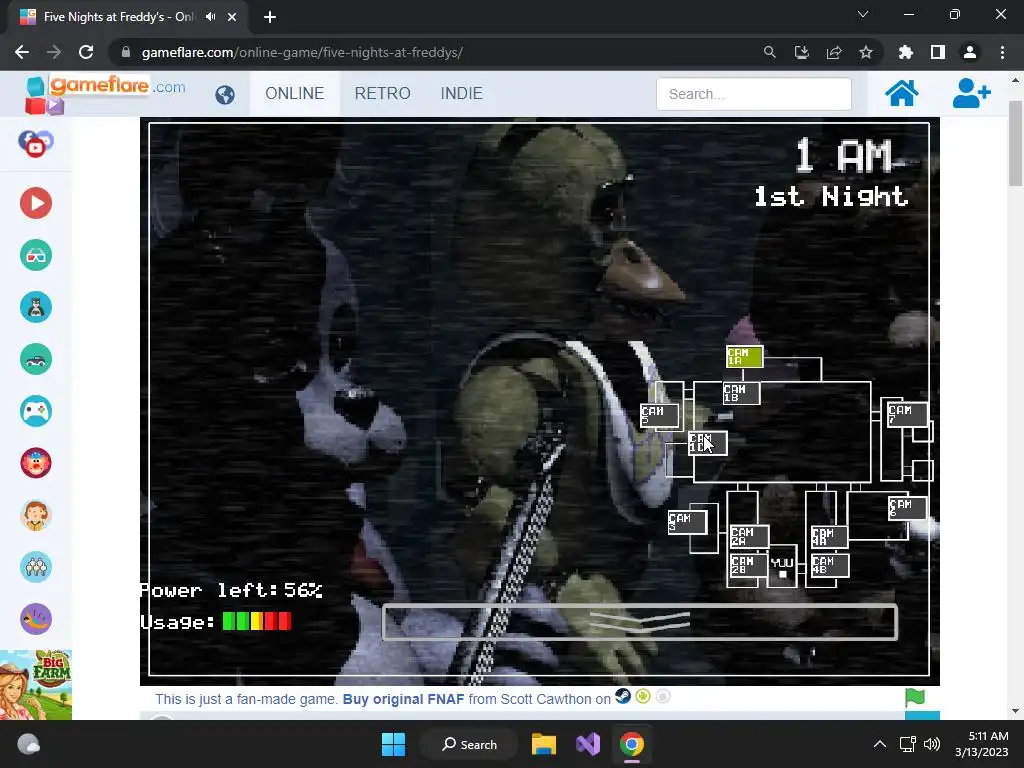
Task: Open the ONLINE games tab
Action: point(295,93)
